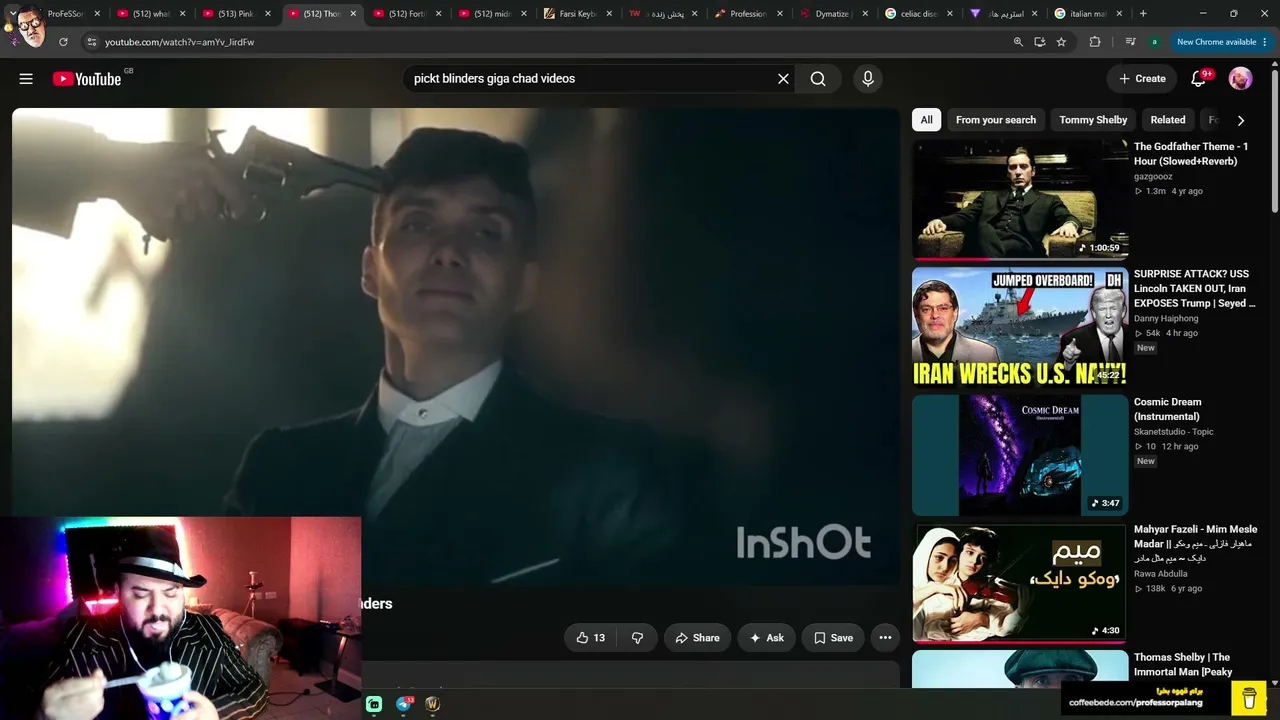Select the Related filter chip
This screenshot has height=720, width=1280.
1168,120
